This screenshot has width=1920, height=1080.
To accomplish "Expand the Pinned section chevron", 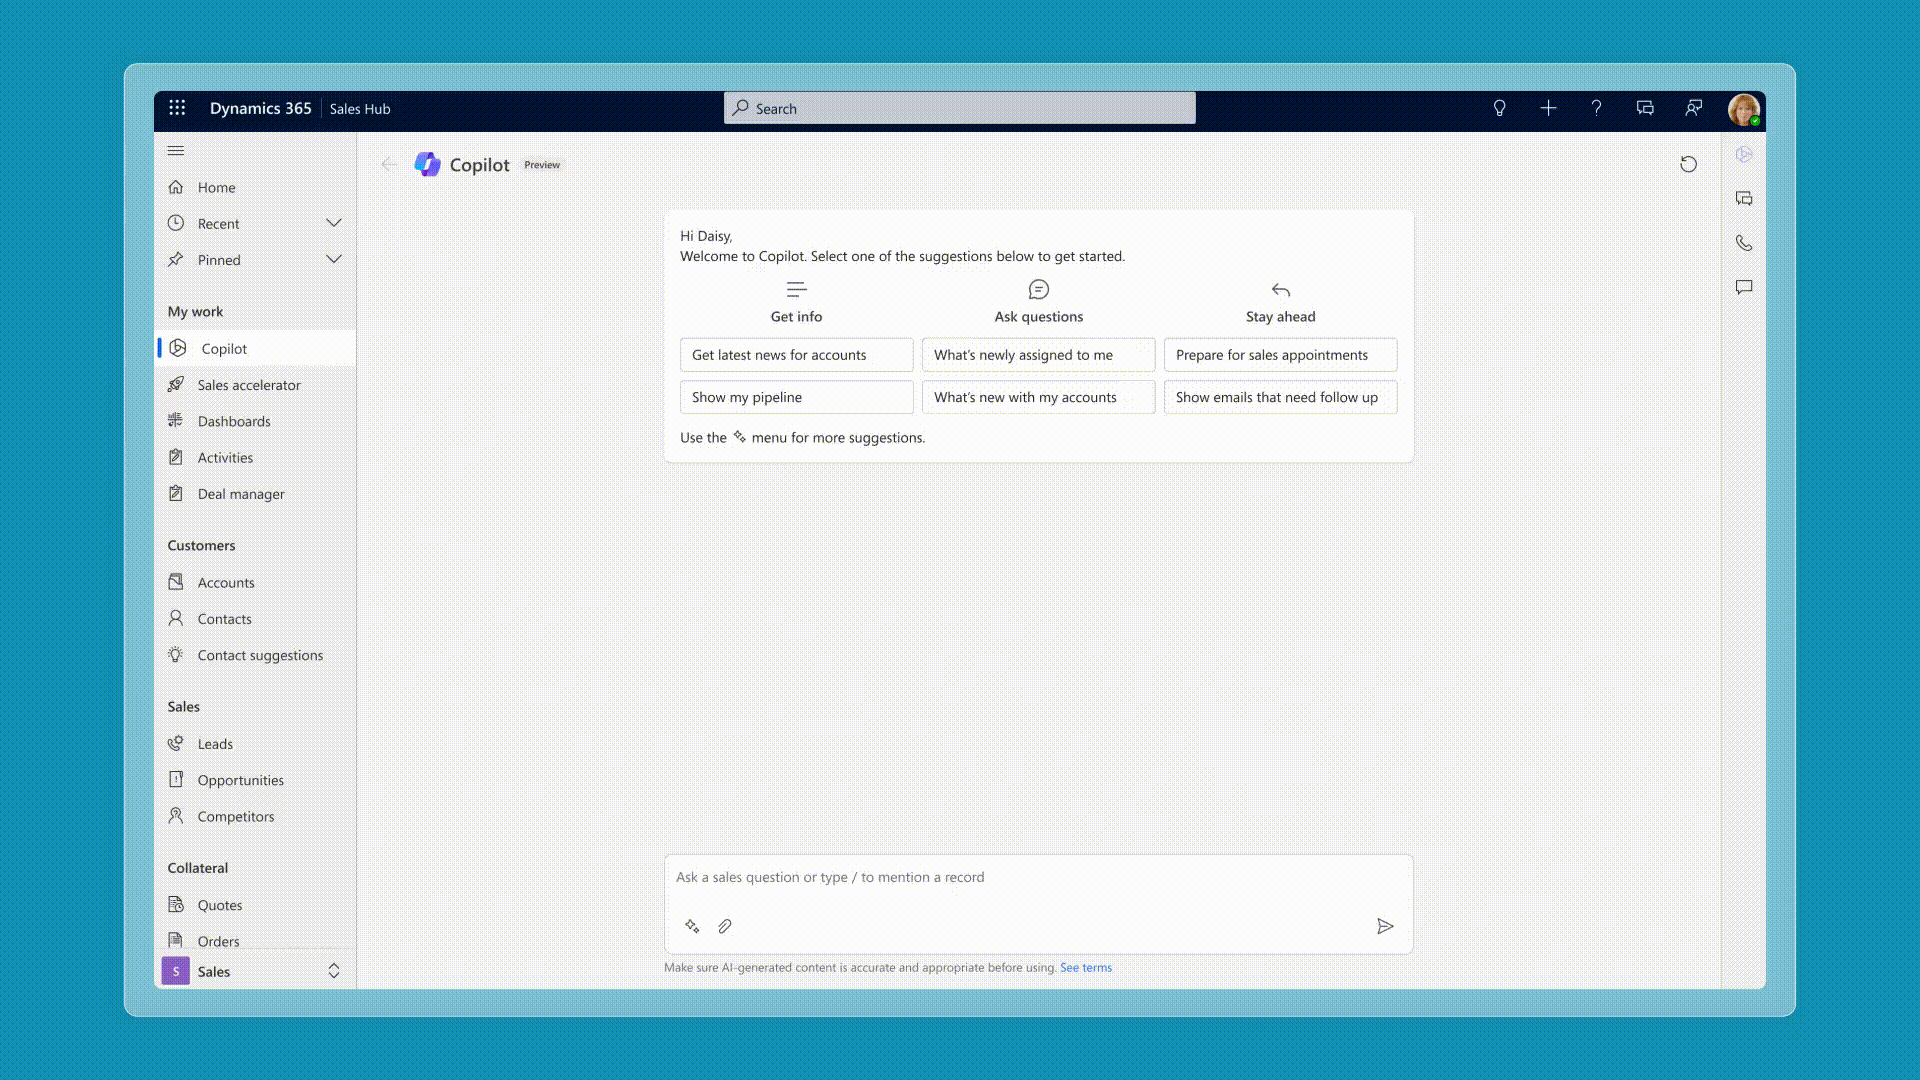I will click(x=334, y=259).
